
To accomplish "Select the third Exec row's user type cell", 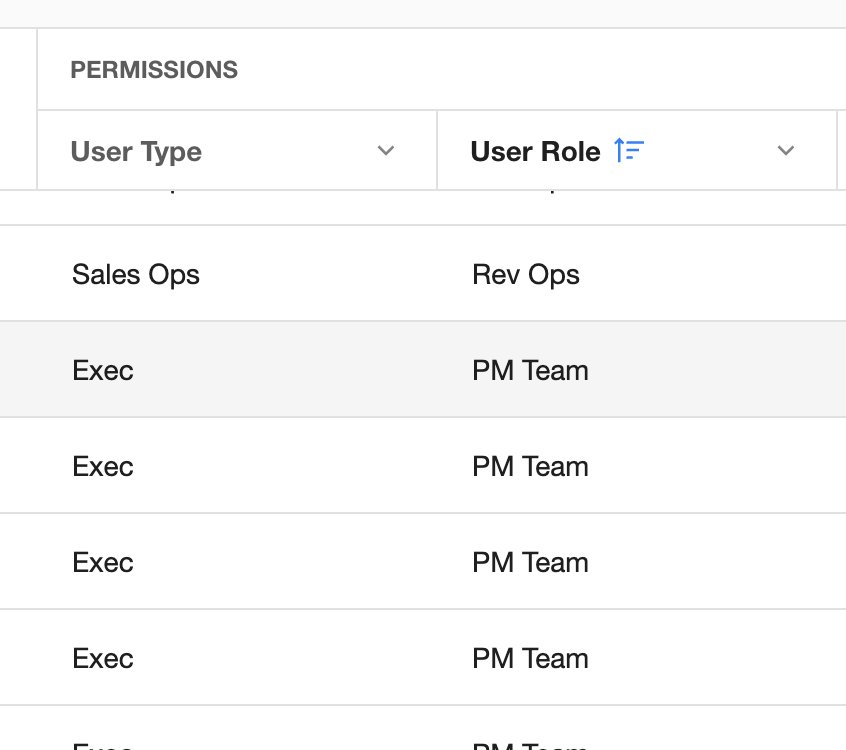I will point(103,563).
